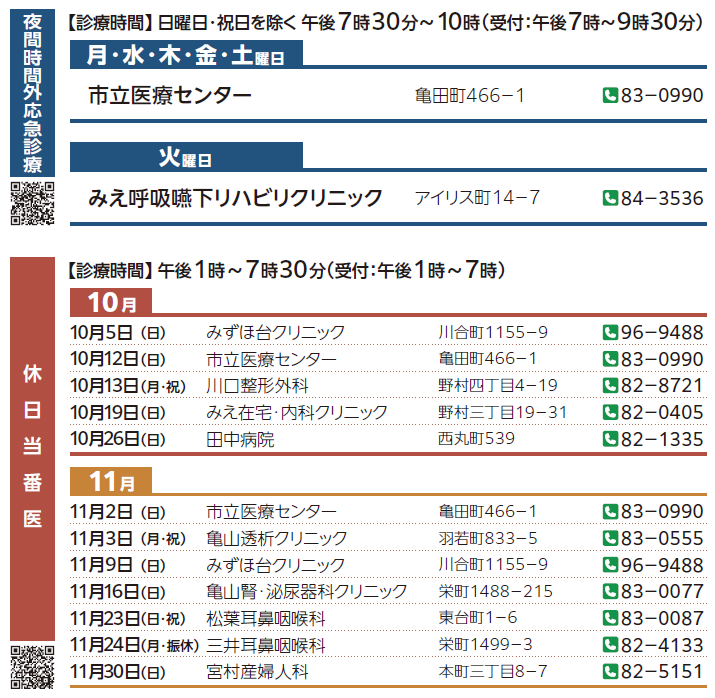Screen dimensions: 715x698
Task: Click the QR code below 休日当番医
Action: click(31, 668)
